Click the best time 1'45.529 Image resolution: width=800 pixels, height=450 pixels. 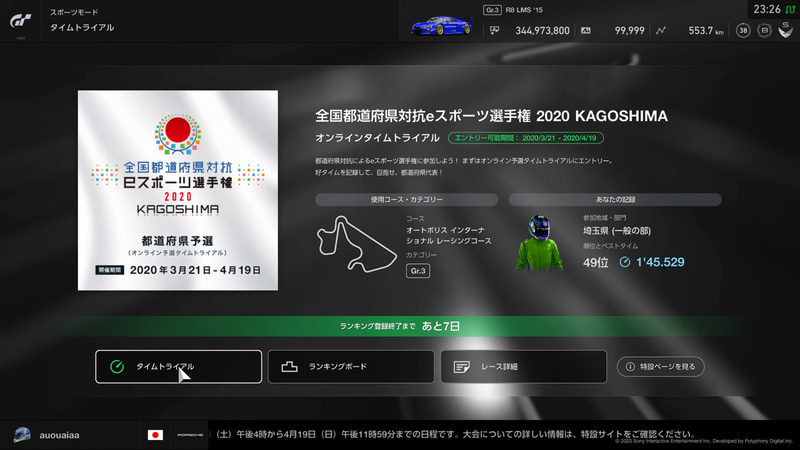tap(660, 262)
